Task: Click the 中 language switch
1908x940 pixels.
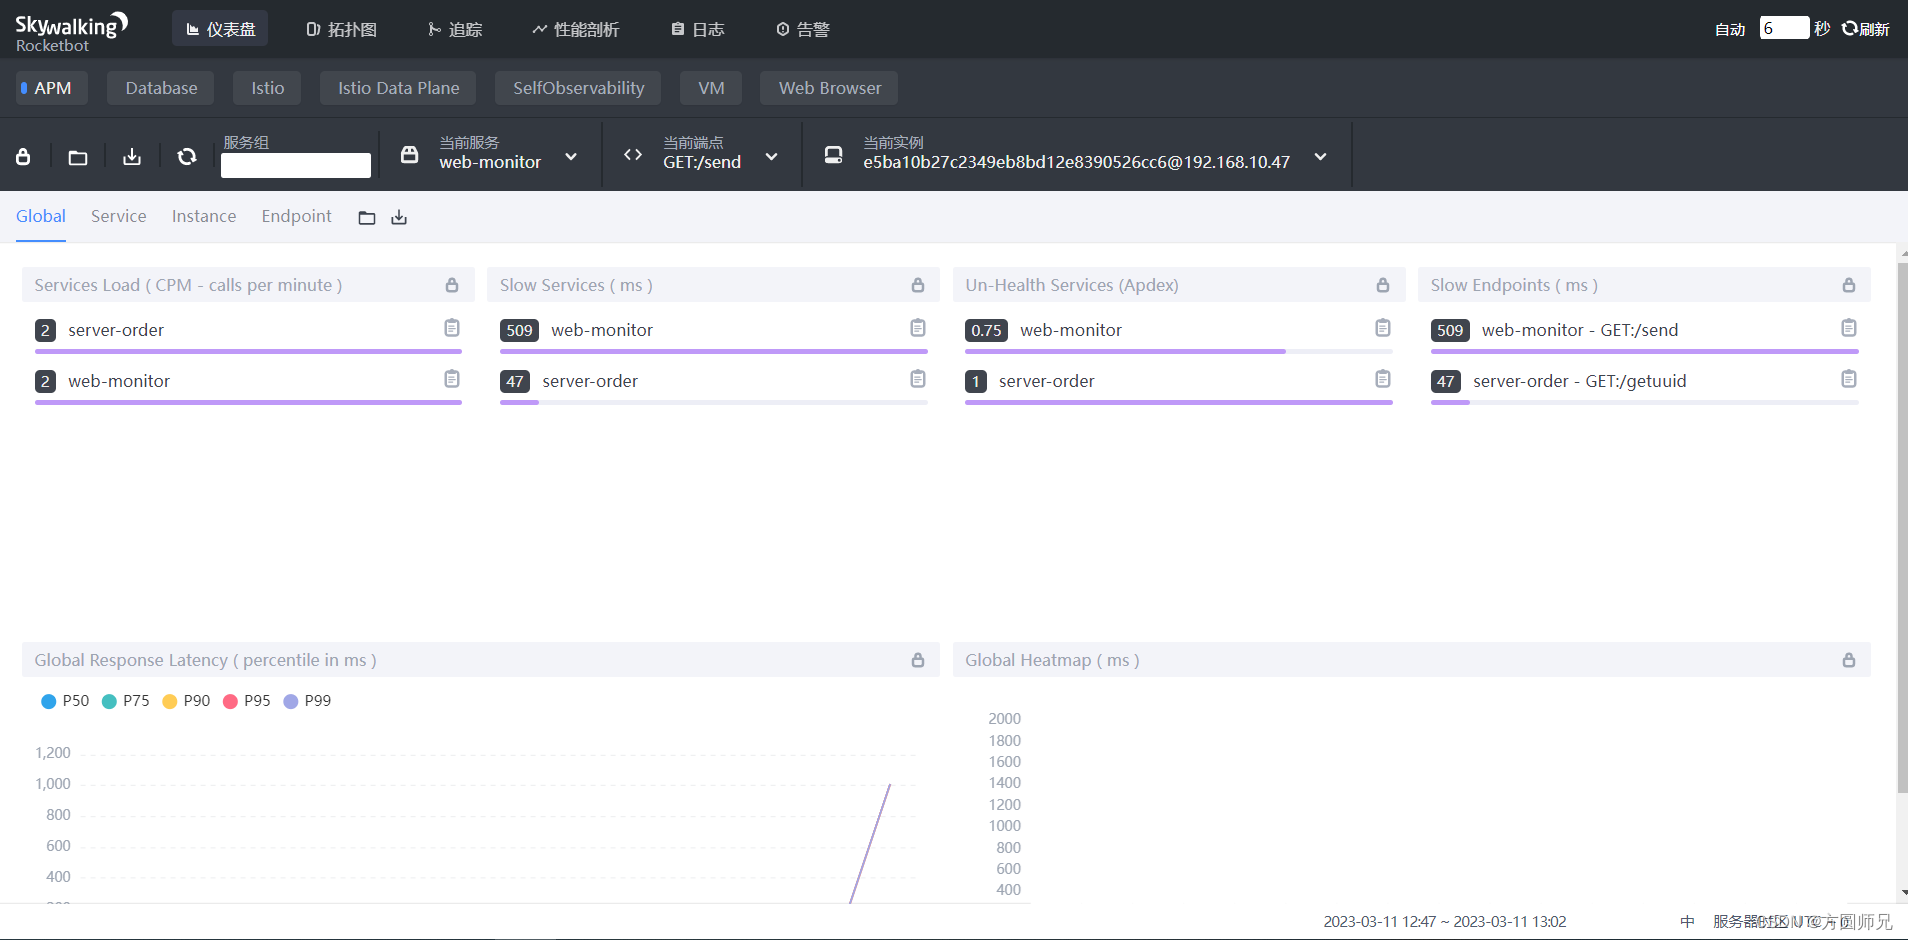Action: click(1688, 922)
